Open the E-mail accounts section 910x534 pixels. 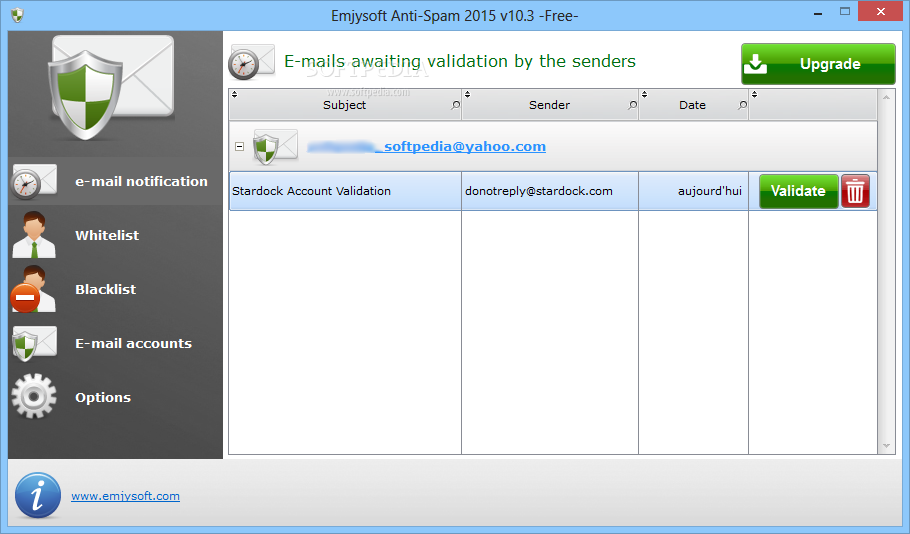pyautogui.click(x=115, y=343)
